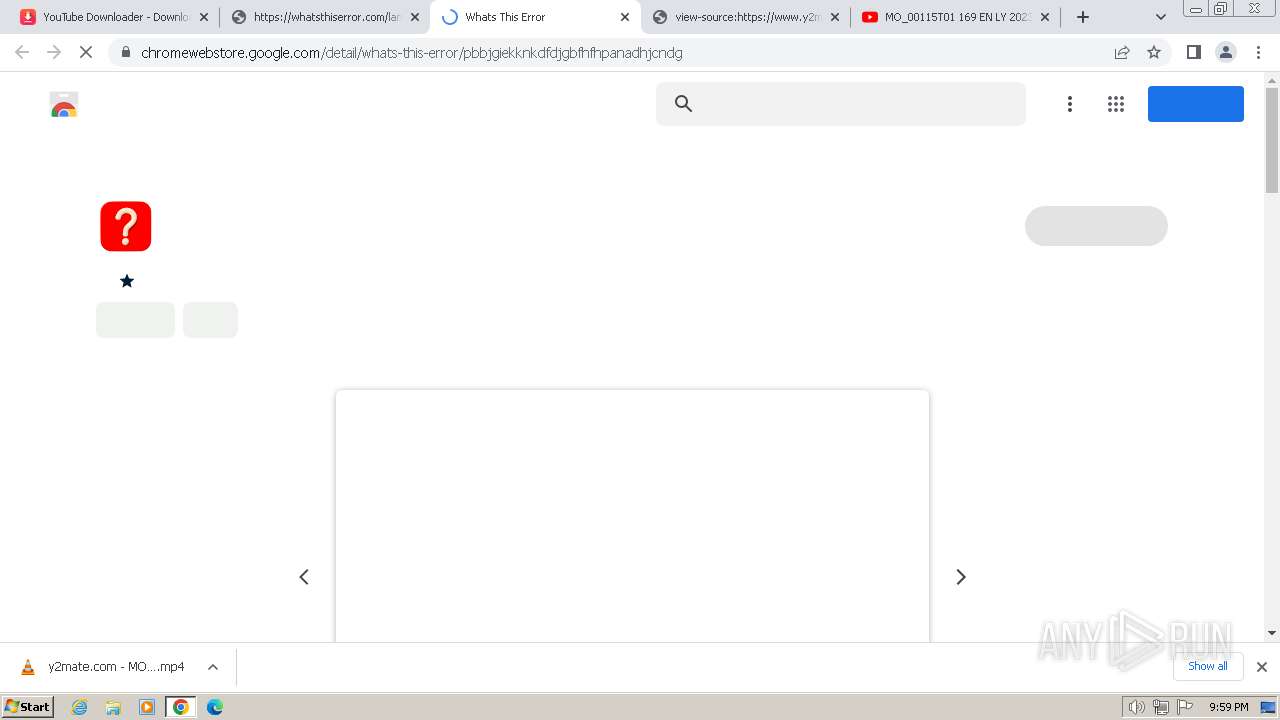
Task: Open the tab search dropdown
Action: (x=1161, y=17)
